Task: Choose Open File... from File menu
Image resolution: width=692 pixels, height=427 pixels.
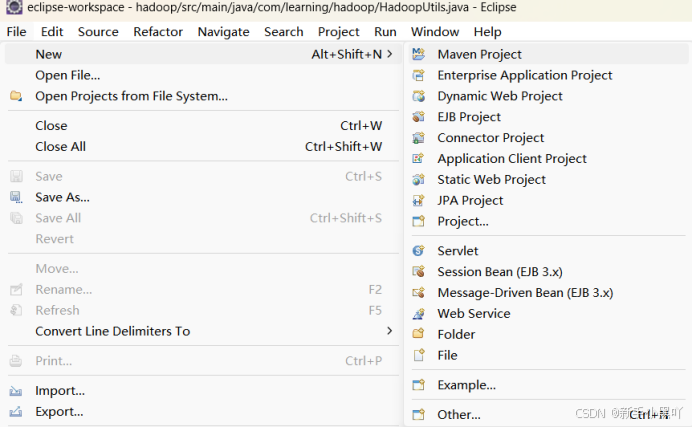Action: click(202, 75)
